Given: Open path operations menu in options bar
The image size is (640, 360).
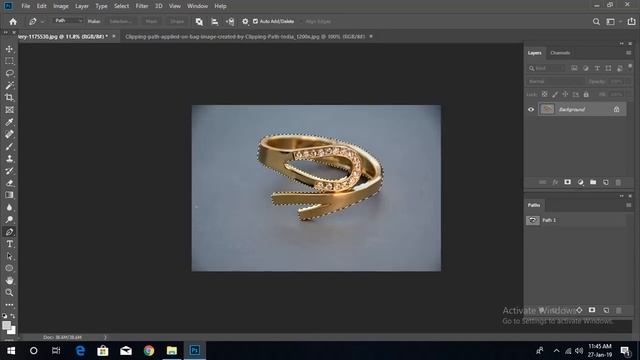Looking at the screenshot, I should [199, 22].
